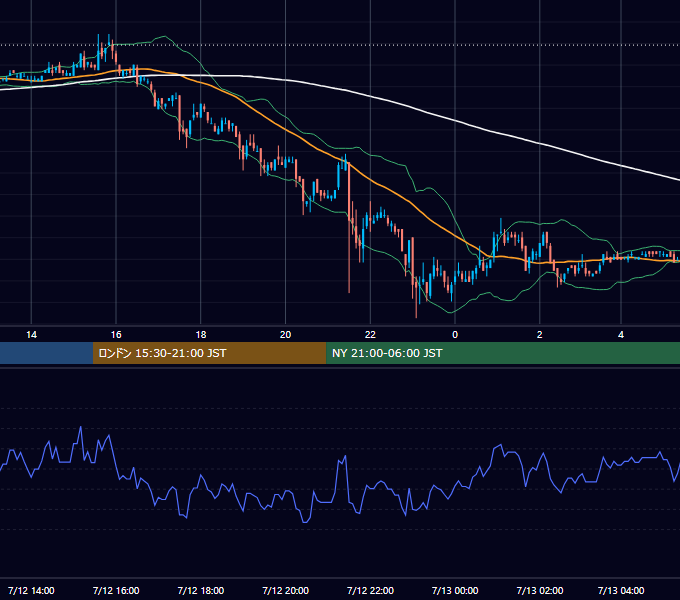
Task: Click the 7/12 22:00 time label
Action: (x=370, y=590)
